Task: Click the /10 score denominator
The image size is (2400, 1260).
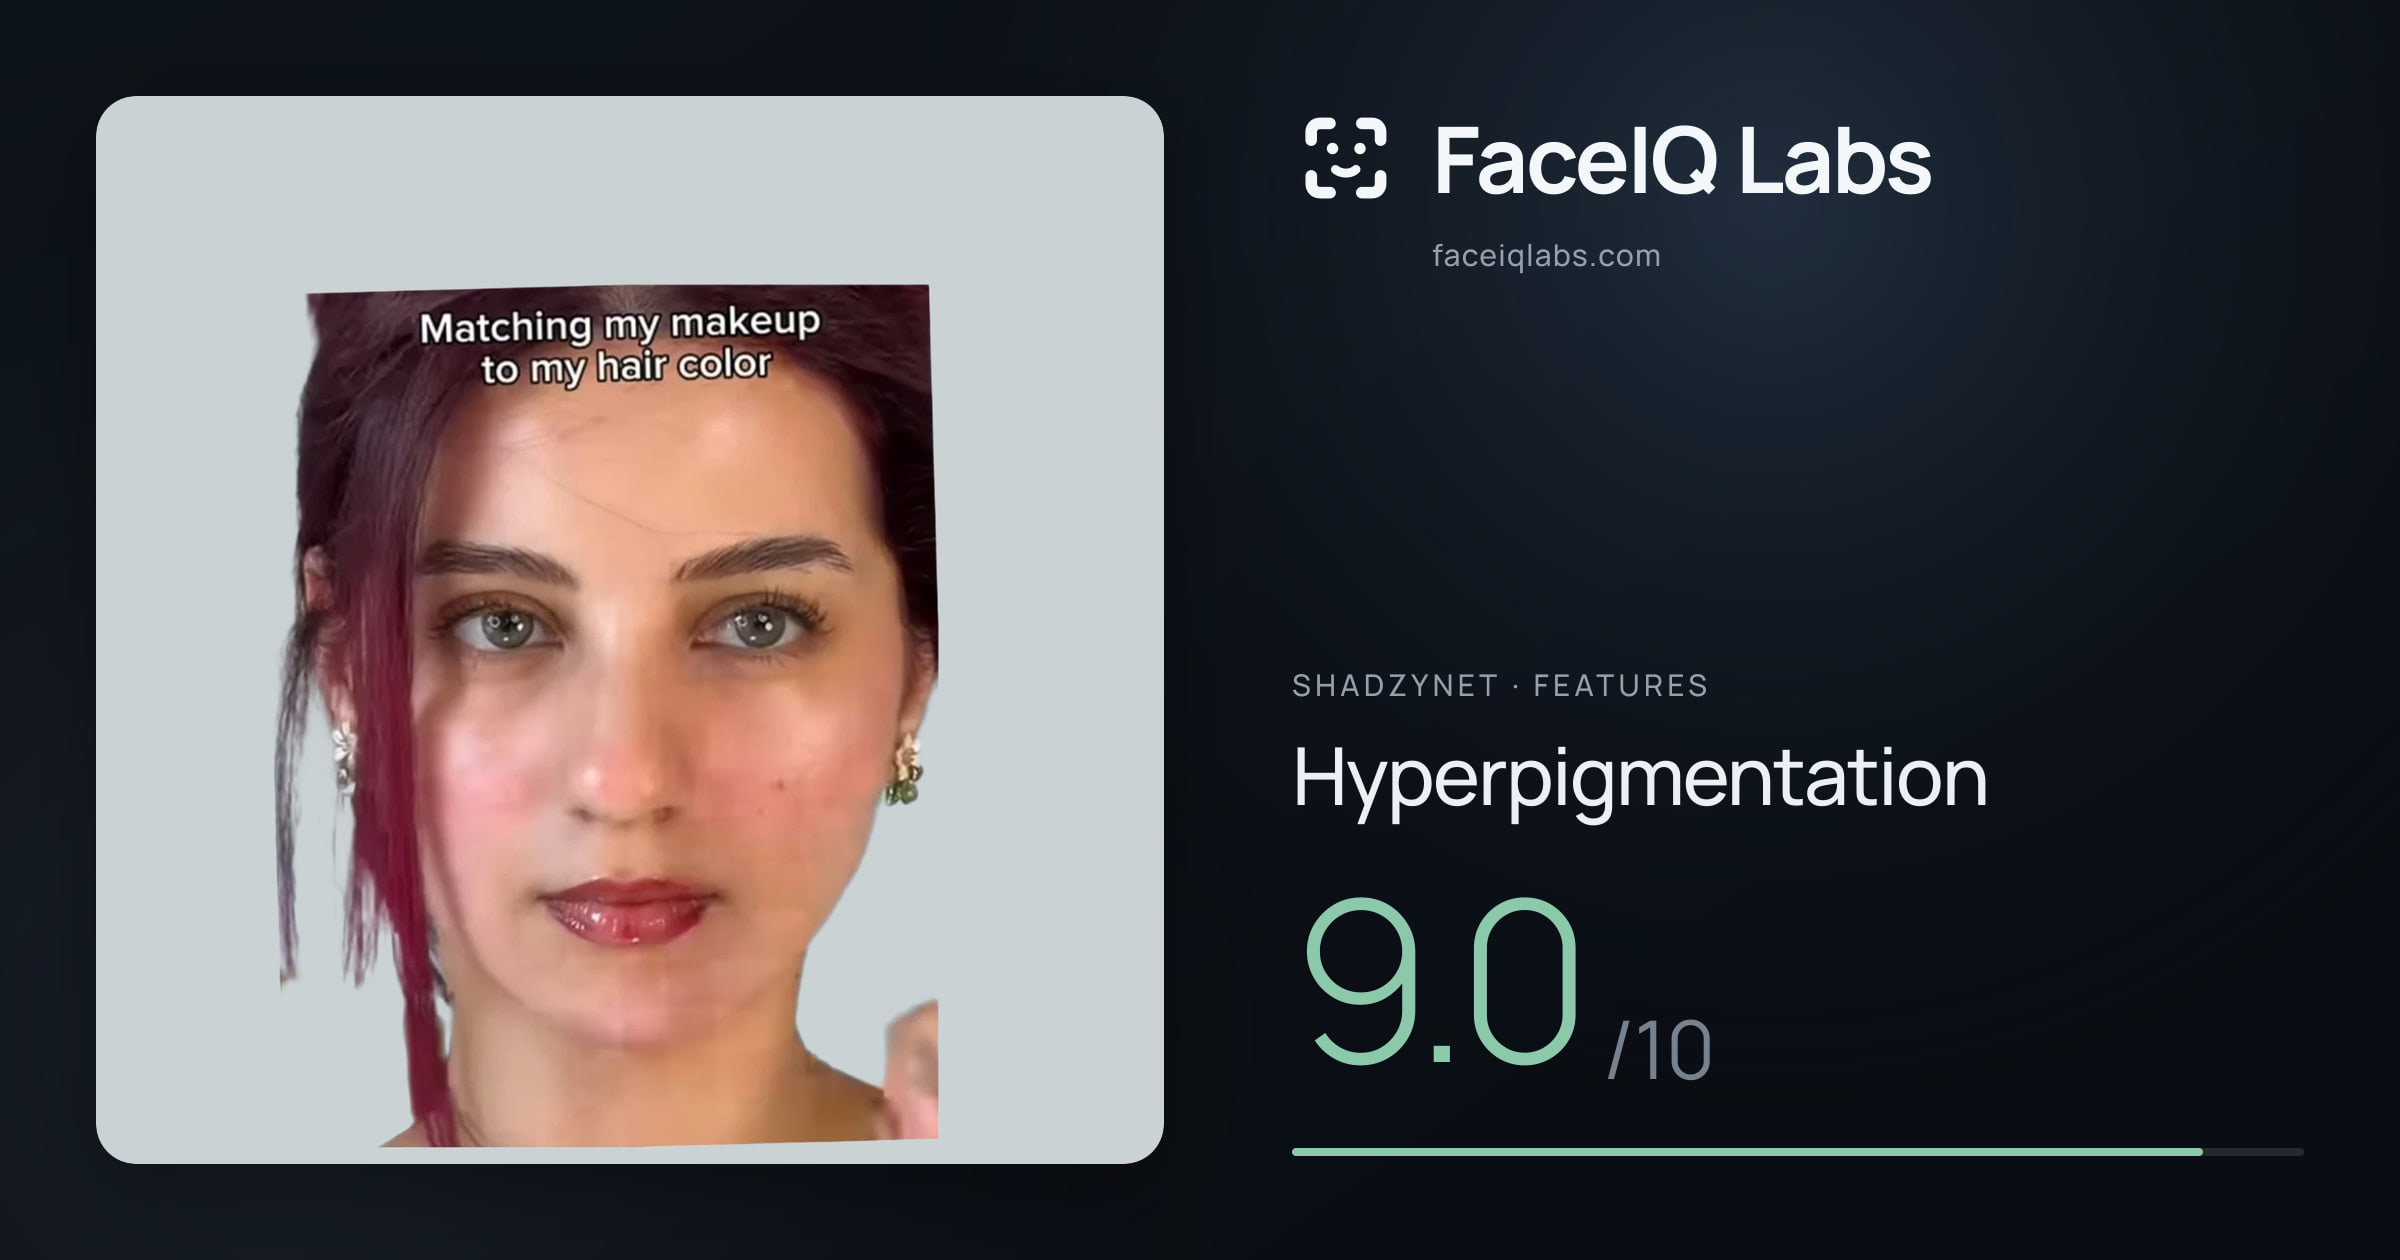Action: tap(1659, 1050)
